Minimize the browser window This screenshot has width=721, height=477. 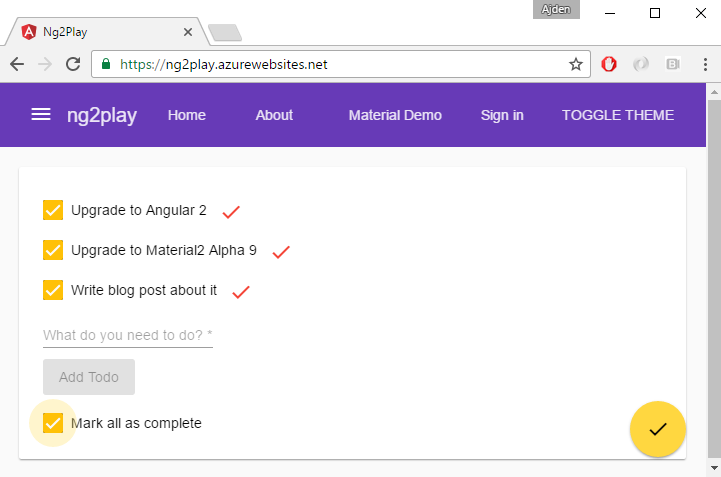coord(610,13)
